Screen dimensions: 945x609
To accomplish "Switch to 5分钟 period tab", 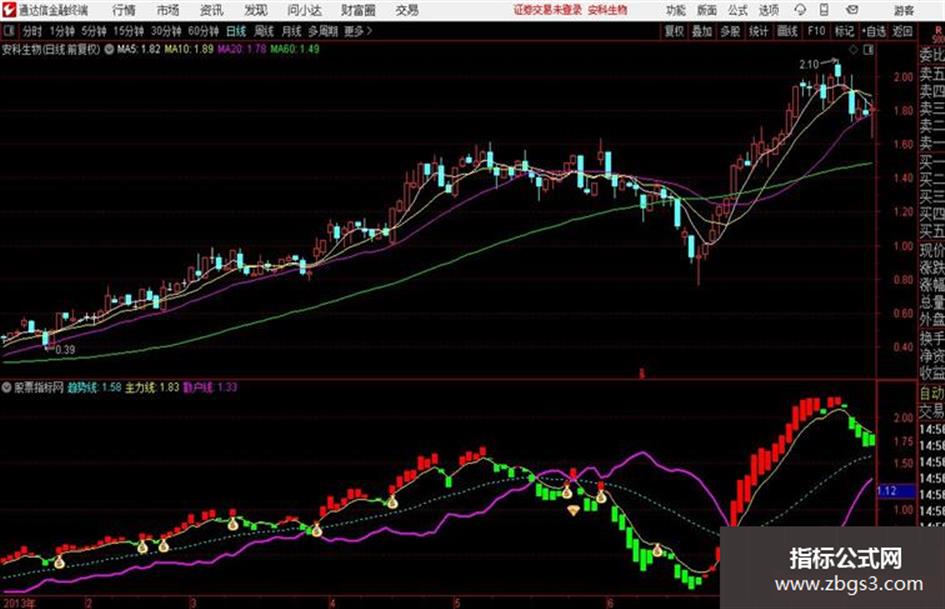I will [93, 31].
